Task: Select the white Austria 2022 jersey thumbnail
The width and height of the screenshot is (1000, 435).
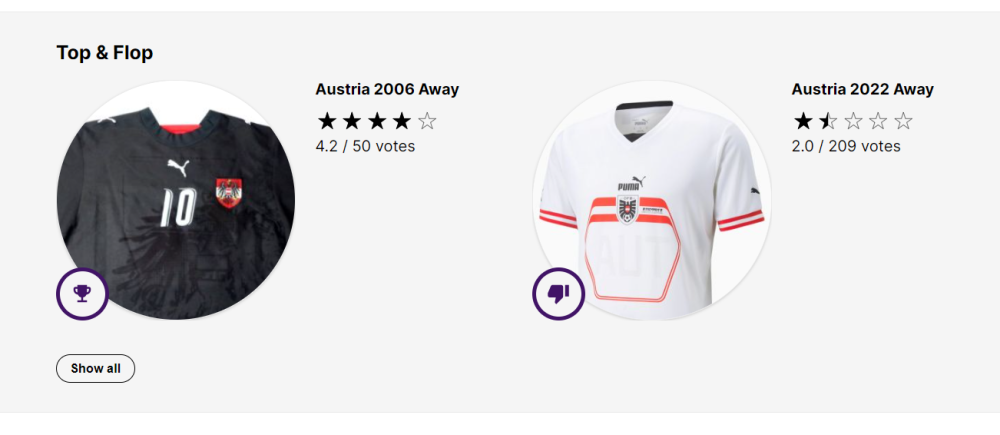Action: click(x=652, y=200)
